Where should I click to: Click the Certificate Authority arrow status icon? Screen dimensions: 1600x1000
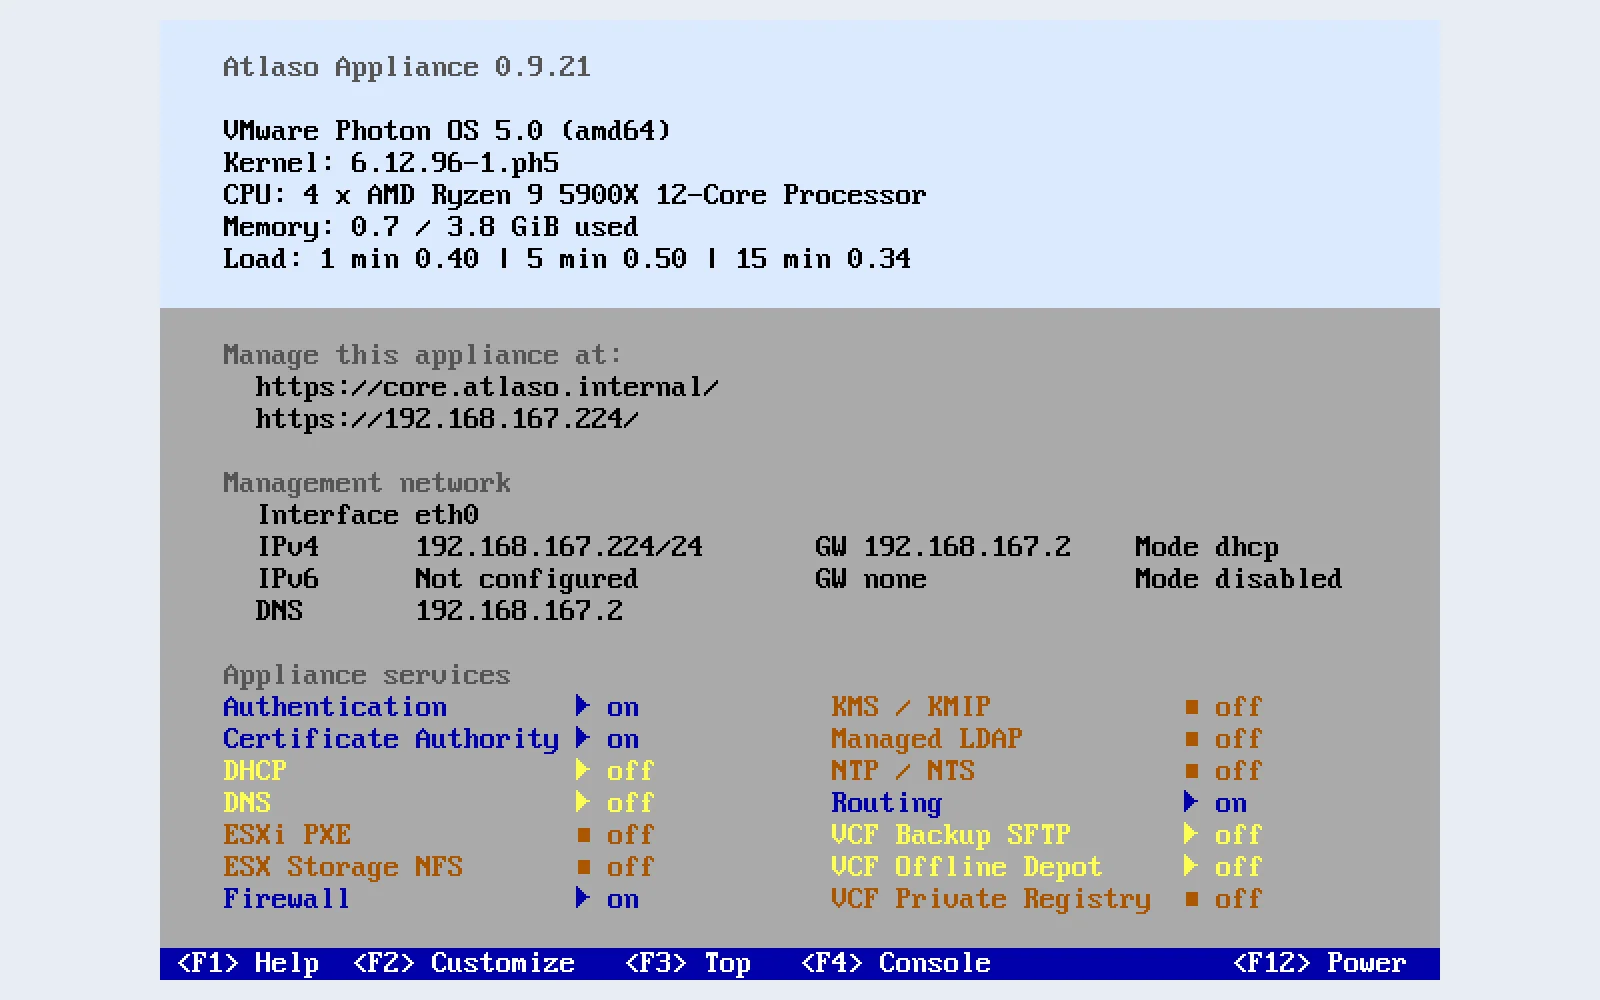[583, 738]
